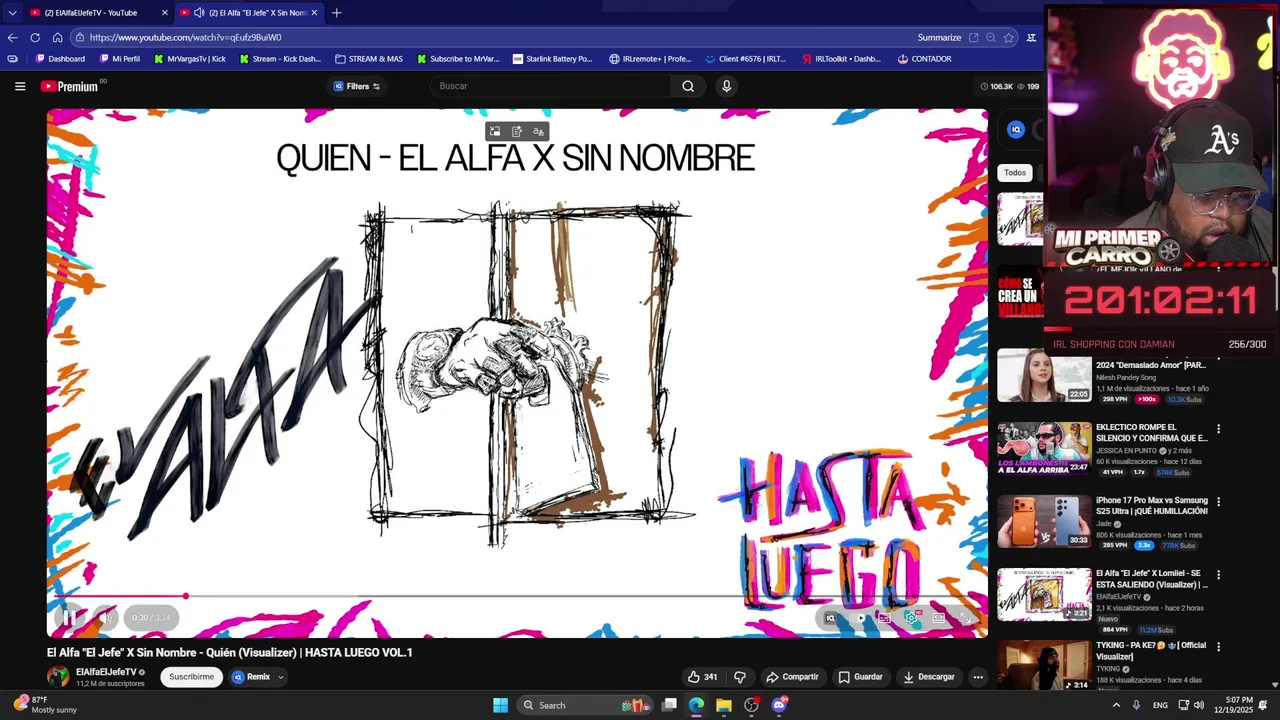Image resolution: width=1280 pixels, height=720 pixels.
Task: Open the El Alfa X Lomiiel video thumbnail
Action: (1044, 594)
